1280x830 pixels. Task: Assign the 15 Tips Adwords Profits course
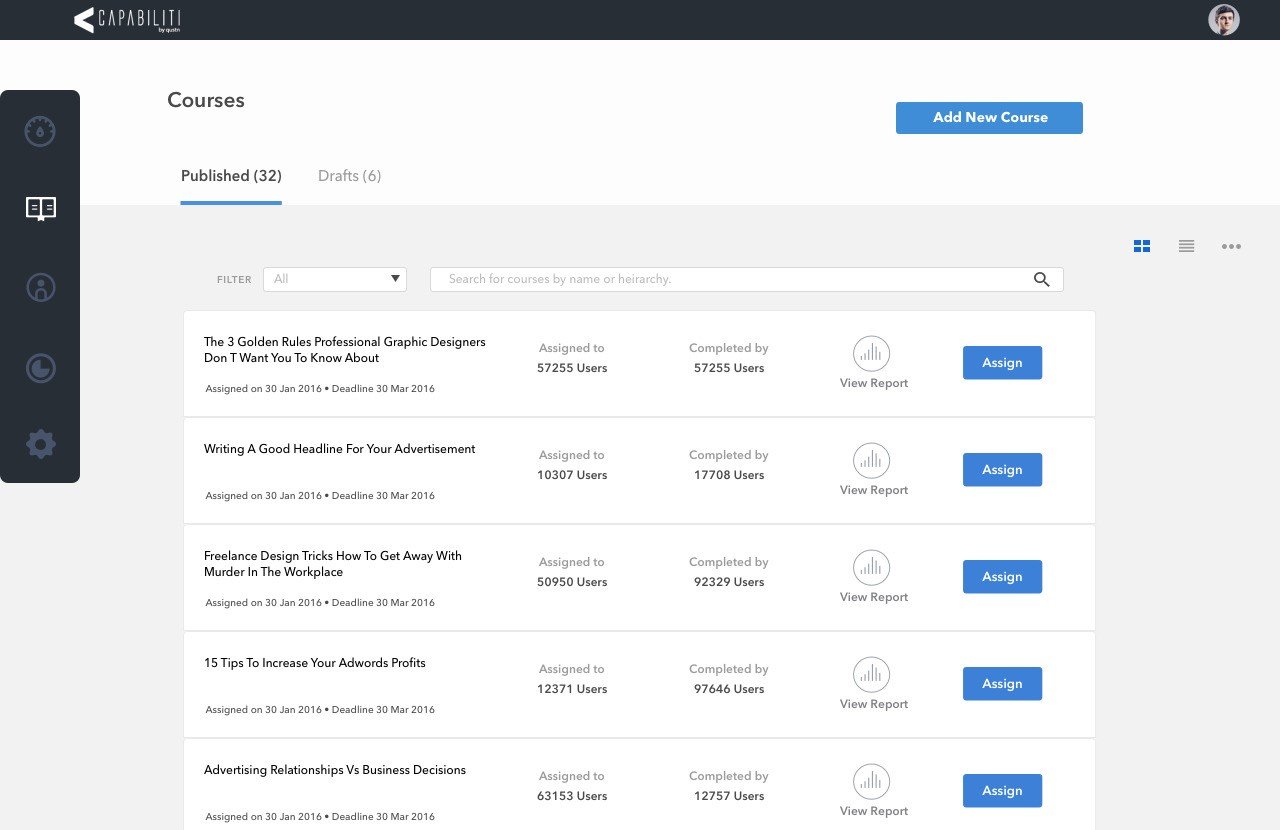1002,684
